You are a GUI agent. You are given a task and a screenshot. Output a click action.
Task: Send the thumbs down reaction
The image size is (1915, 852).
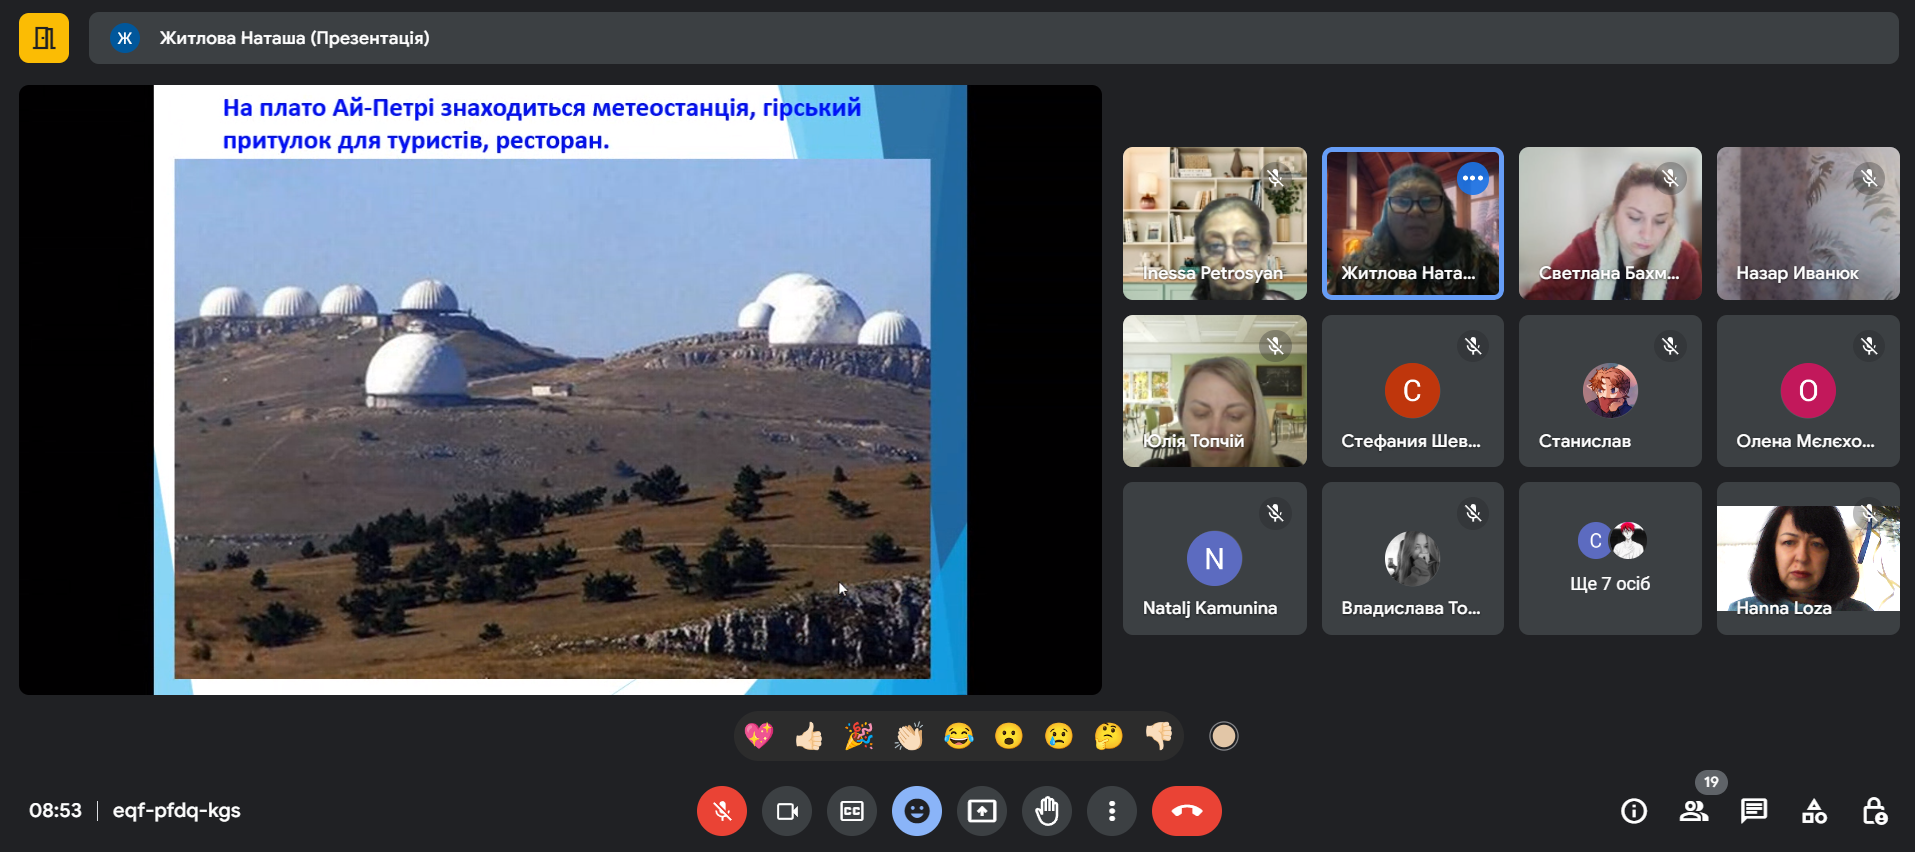(1159, 737)
